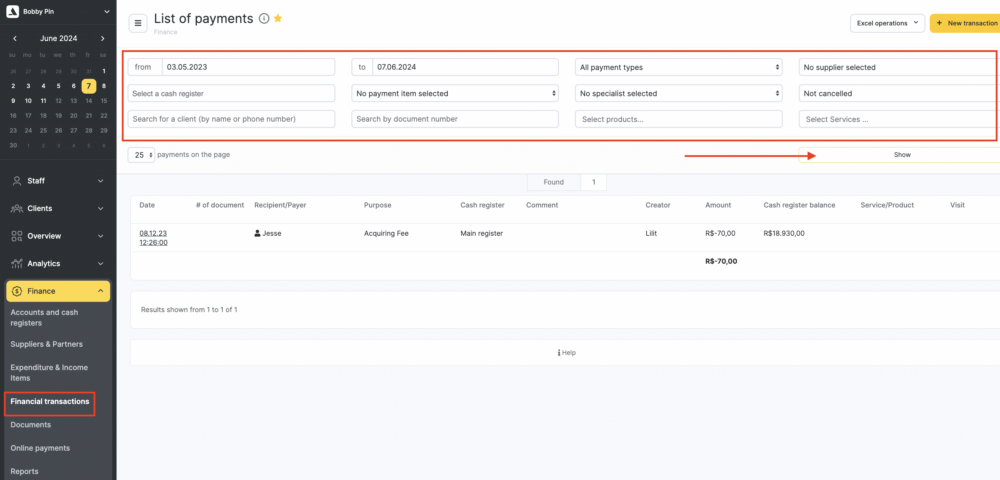Open the No specialist selected dropdown
The height and width of the screenshot is (480, 1000).
[x=679, y=93]
